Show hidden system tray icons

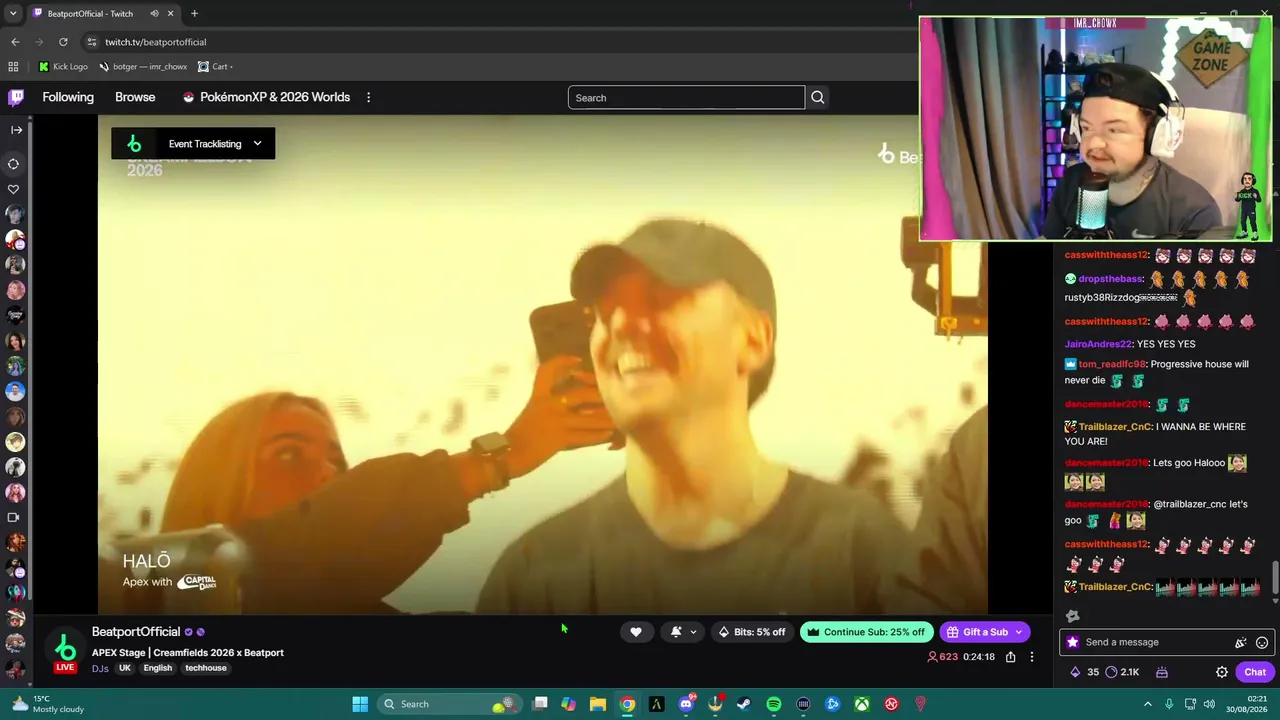click(1148, 704)
